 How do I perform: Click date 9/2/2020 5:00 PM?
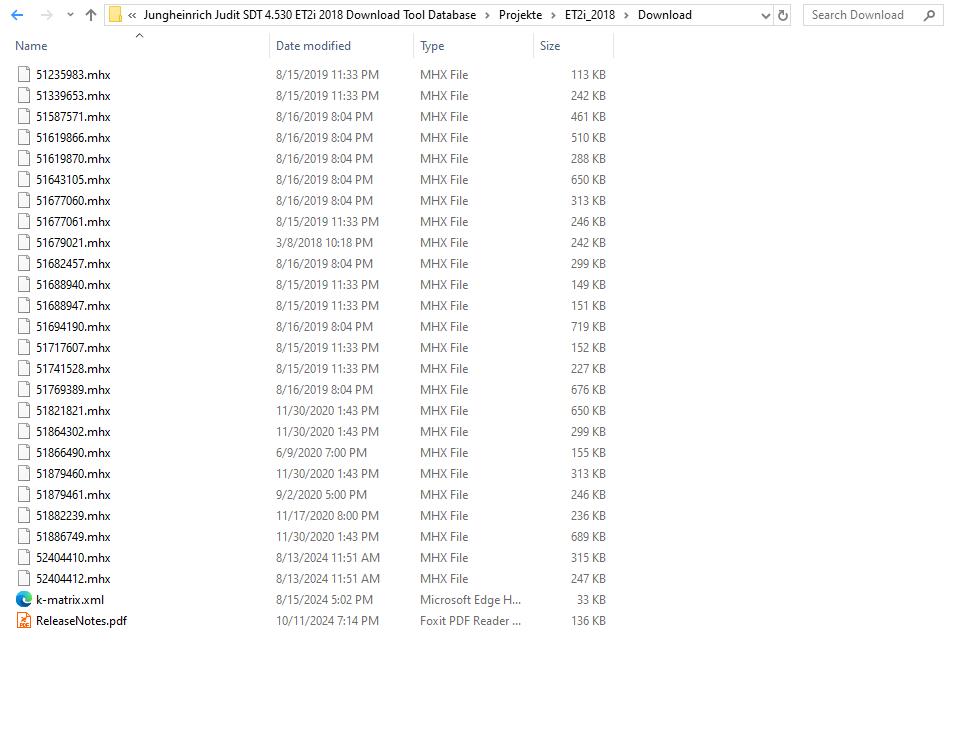321,494
